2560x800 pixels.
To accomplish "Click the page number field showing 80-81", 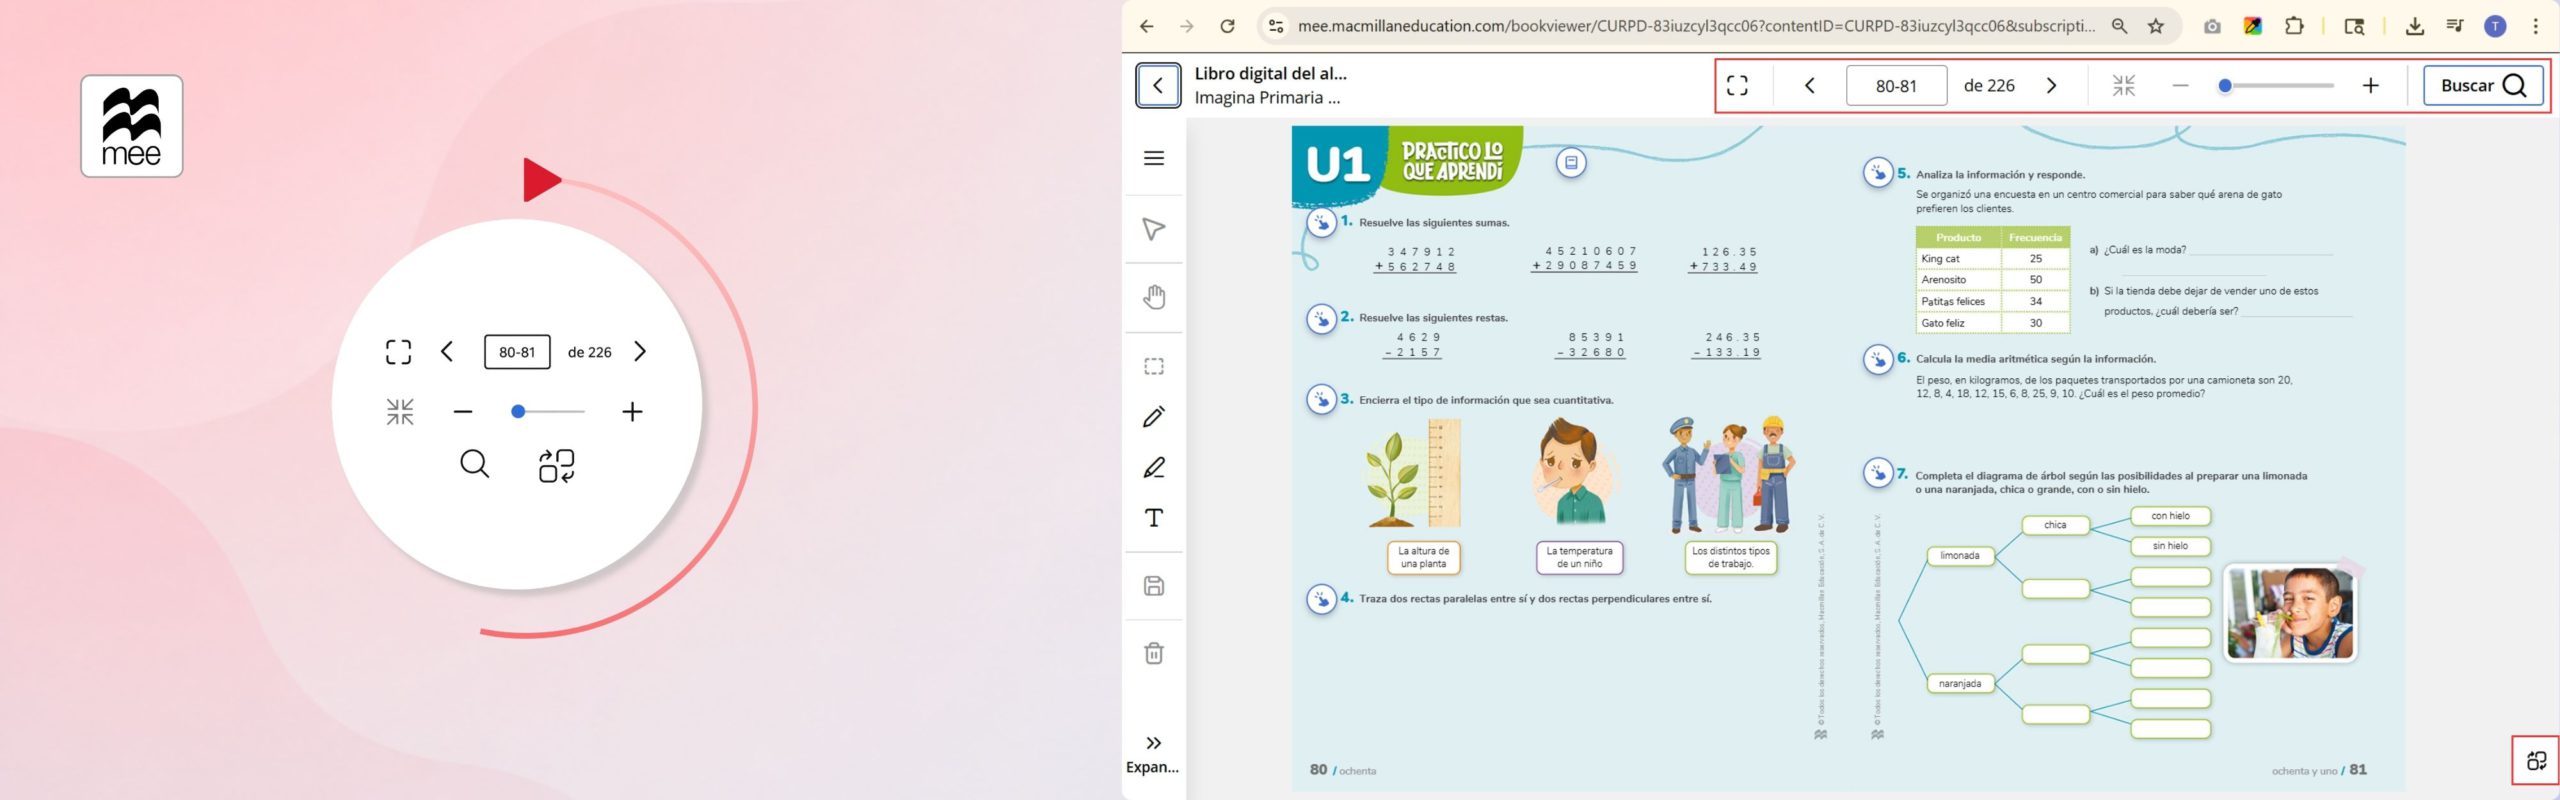I will click(1896, 86).
